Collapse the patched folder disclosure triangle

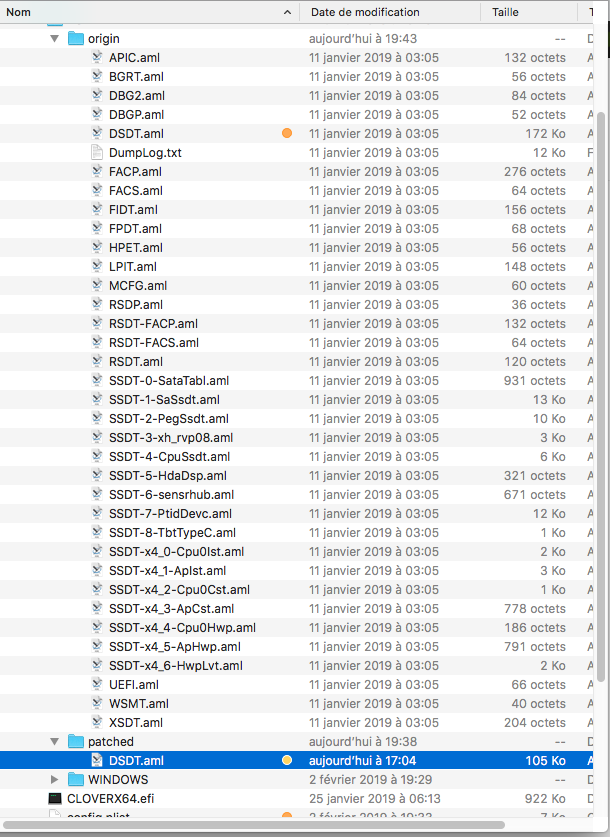coord(55,742)
